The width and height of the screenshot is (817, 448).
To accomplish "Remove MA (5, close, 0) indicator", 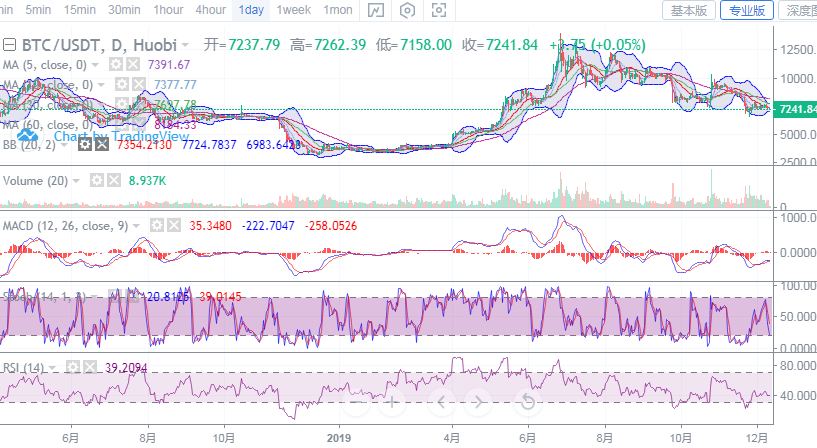I will [x=133, y=65].
